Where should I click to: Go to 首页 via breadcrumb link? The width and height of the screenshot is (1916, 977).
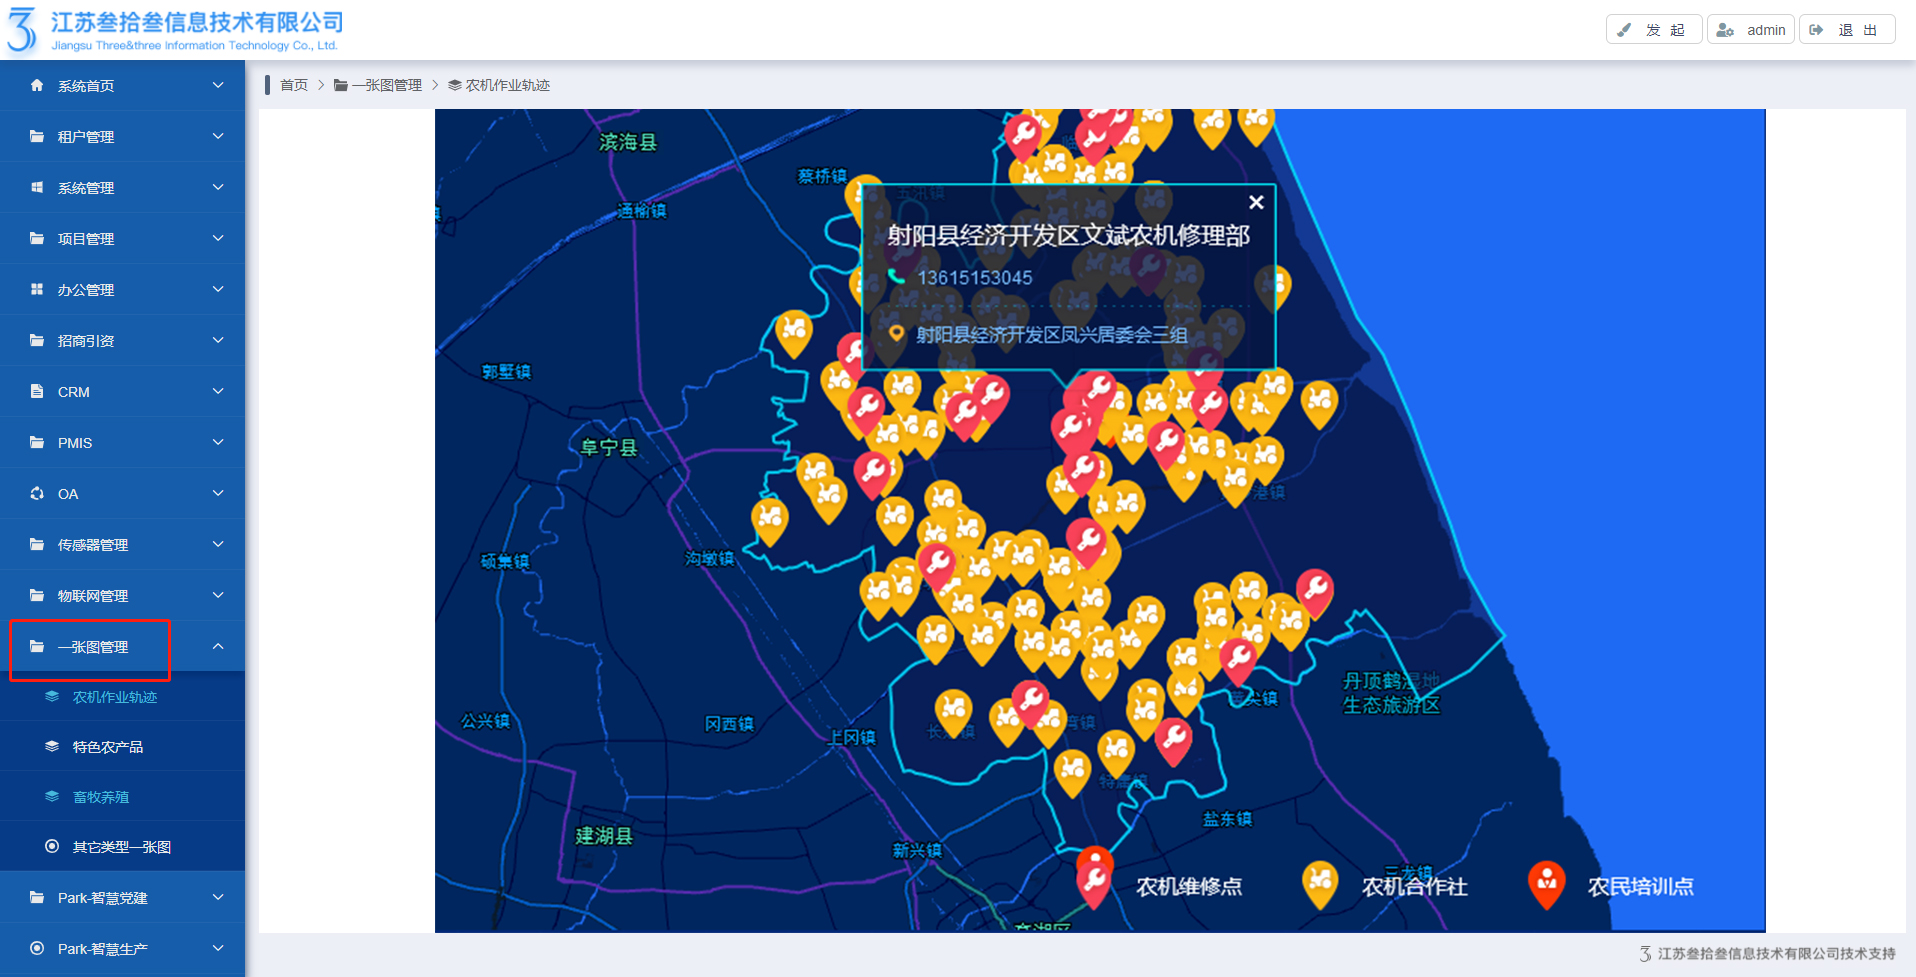(x=294, y=86)
